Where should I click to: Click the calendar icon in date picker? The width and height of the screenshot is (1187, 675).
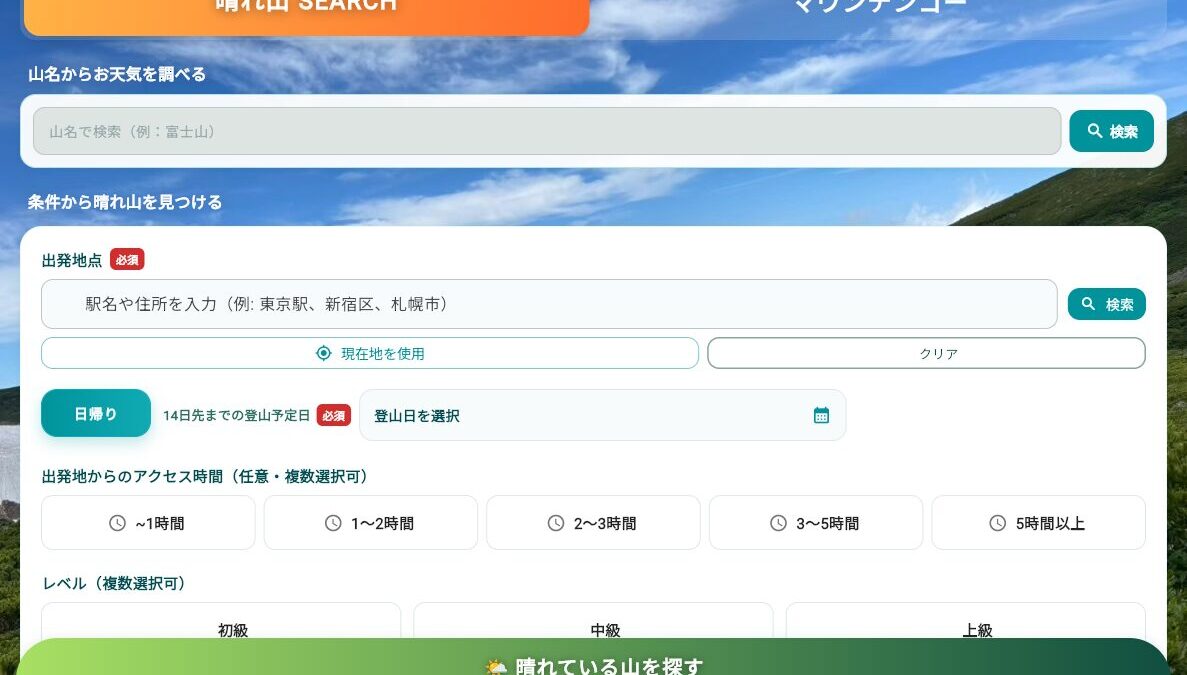[x=821, y=415]
